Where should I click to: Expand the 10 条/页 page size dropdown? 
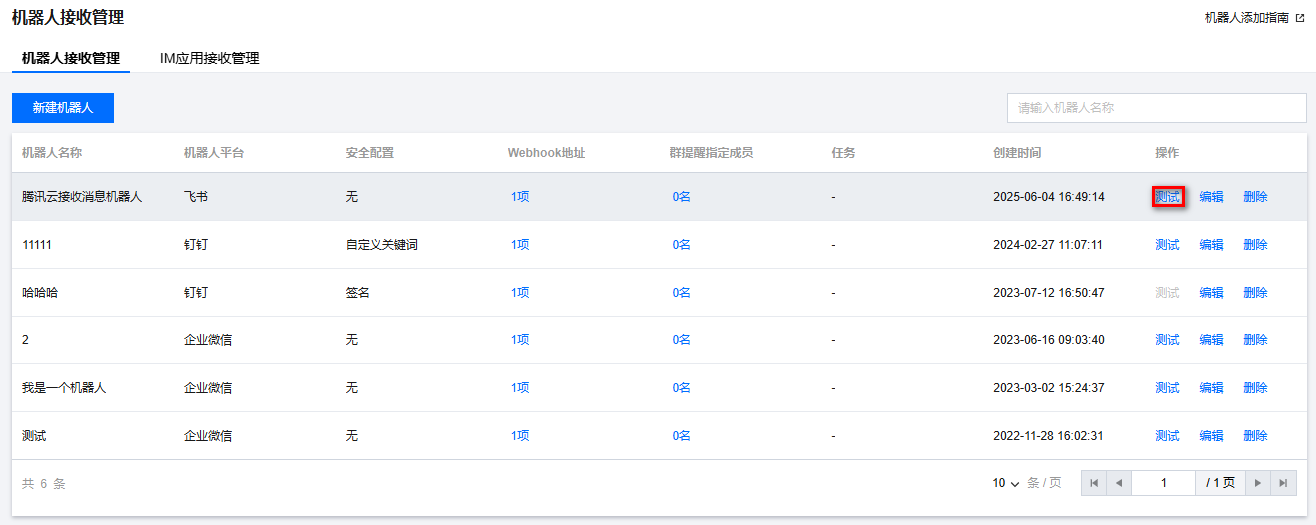click(1006, 483)
